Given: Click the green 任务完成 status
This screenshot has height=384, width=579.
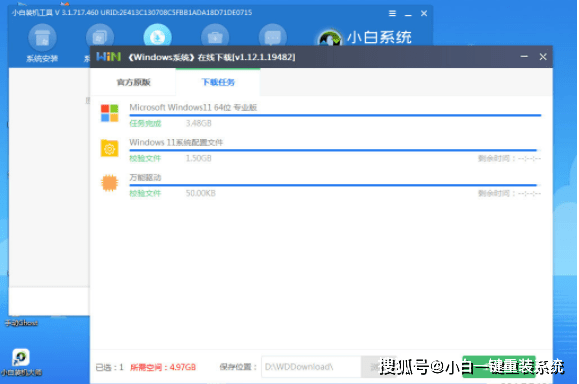Looking at the screenshot, I should (145, 123).
